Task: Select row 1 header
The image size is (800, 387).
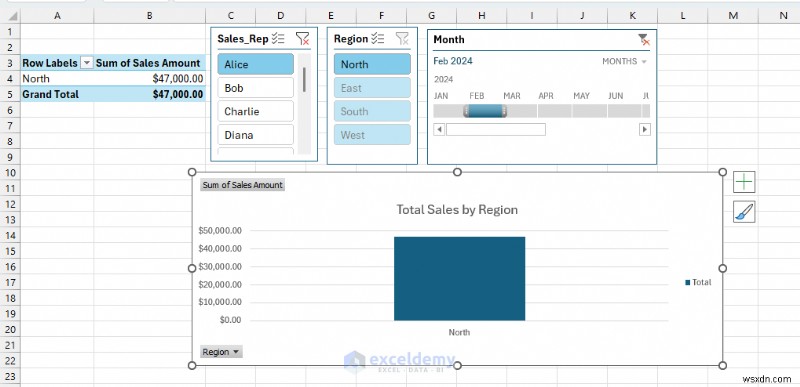Action: [10, 32]
